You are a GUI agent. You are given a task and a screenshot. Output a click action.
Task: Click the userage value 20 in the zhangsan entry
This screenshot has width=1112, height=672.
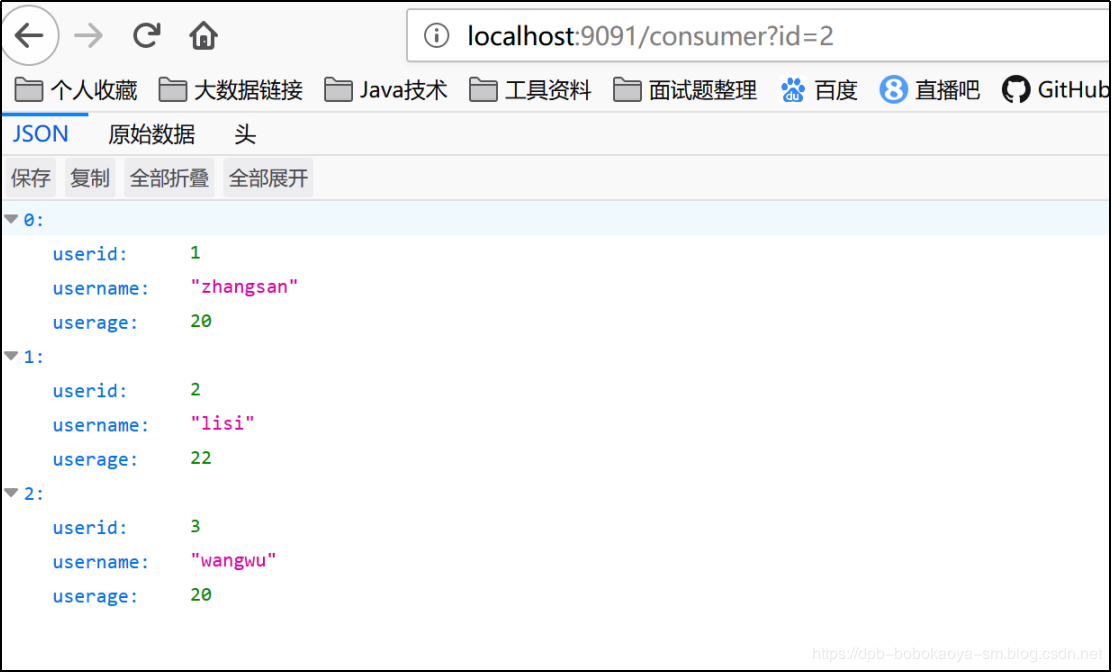pyautogui.click(x=201, y=321)
